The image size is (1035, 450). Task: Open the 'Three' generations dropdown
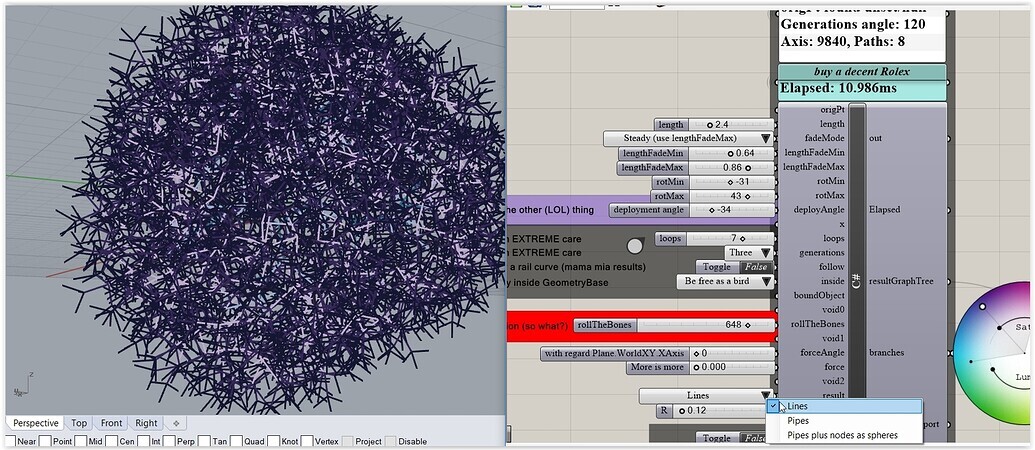(x=765, y=253)
